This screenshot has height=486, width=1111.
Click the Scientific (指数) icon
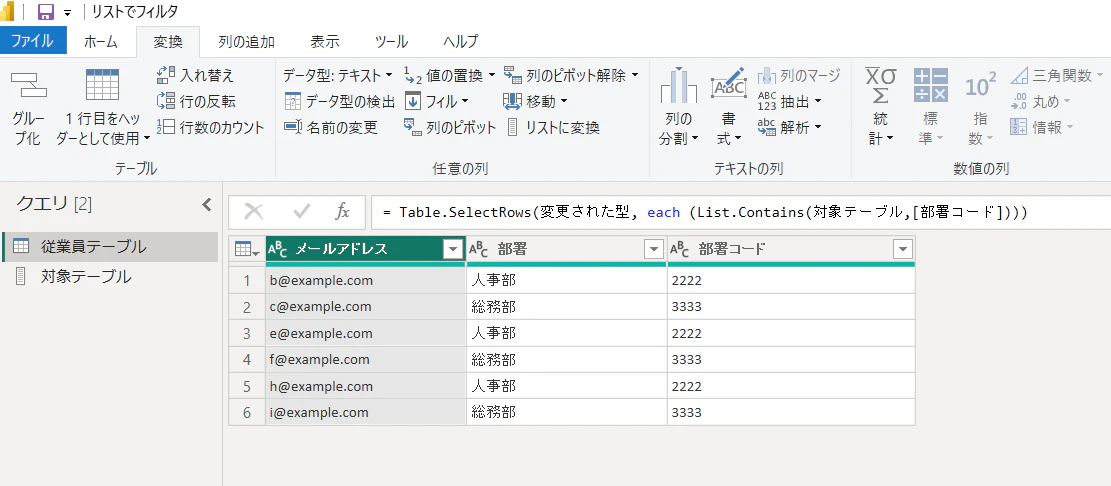click(x=981, y=86)
